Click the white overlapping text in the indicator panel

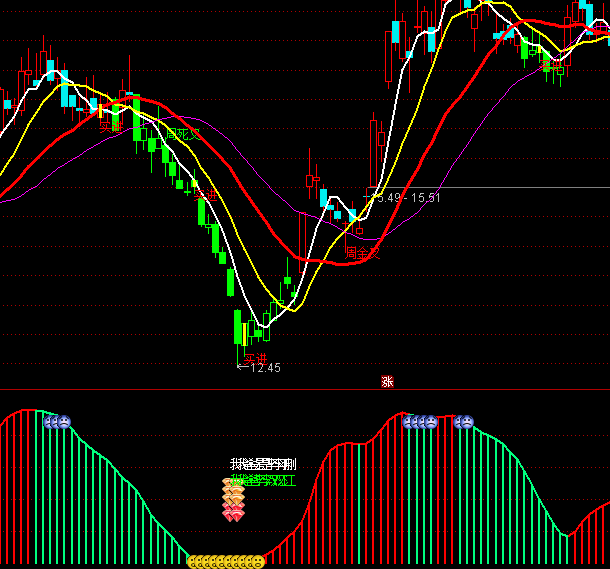(x=262, y=464)
